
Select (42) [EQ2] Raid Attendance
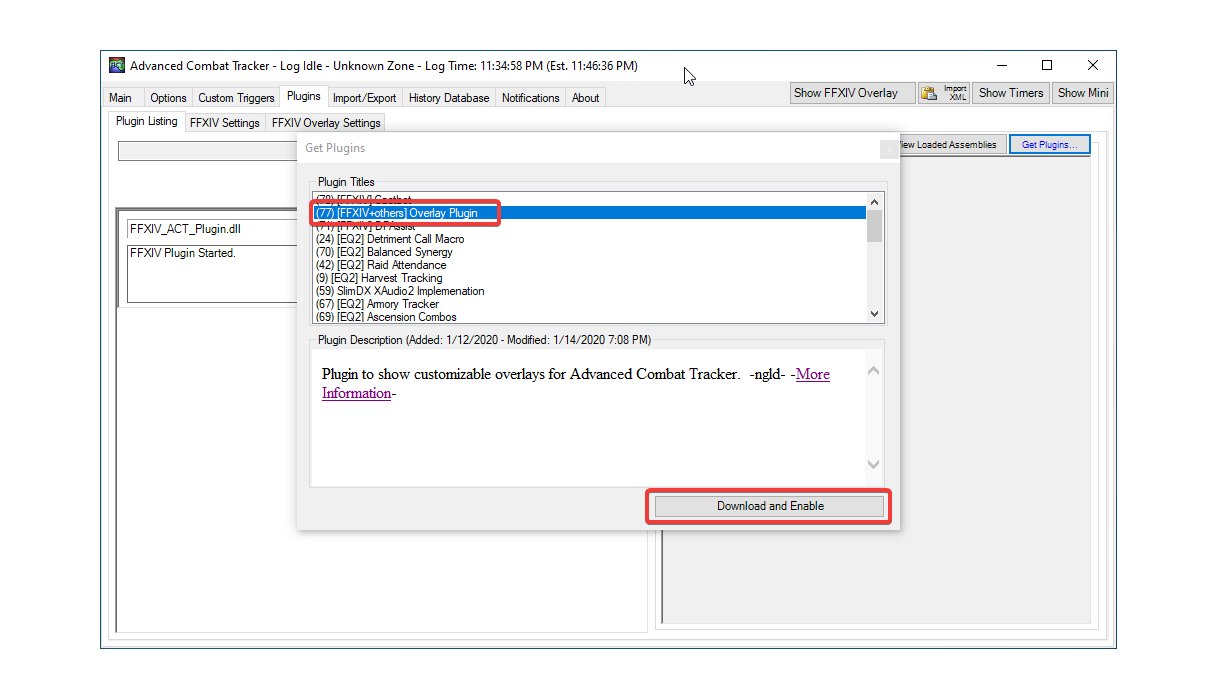coord(590,265)
